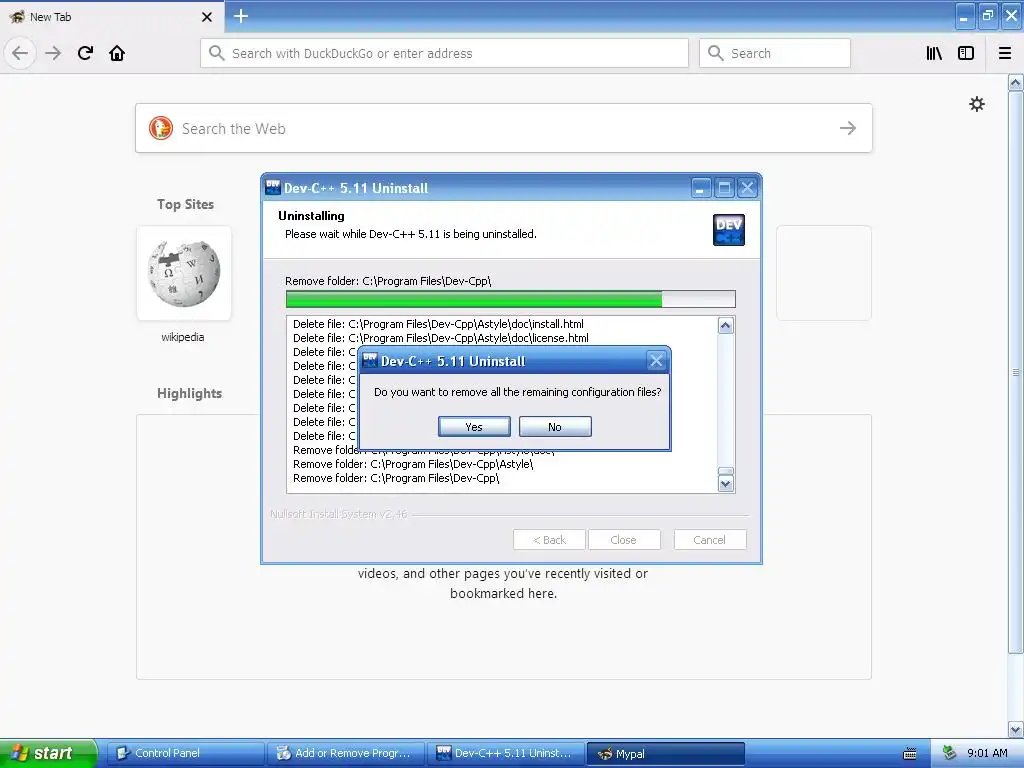
Task: Switch to Add or Remove Programs taskbar item
Action: (346, 753)
